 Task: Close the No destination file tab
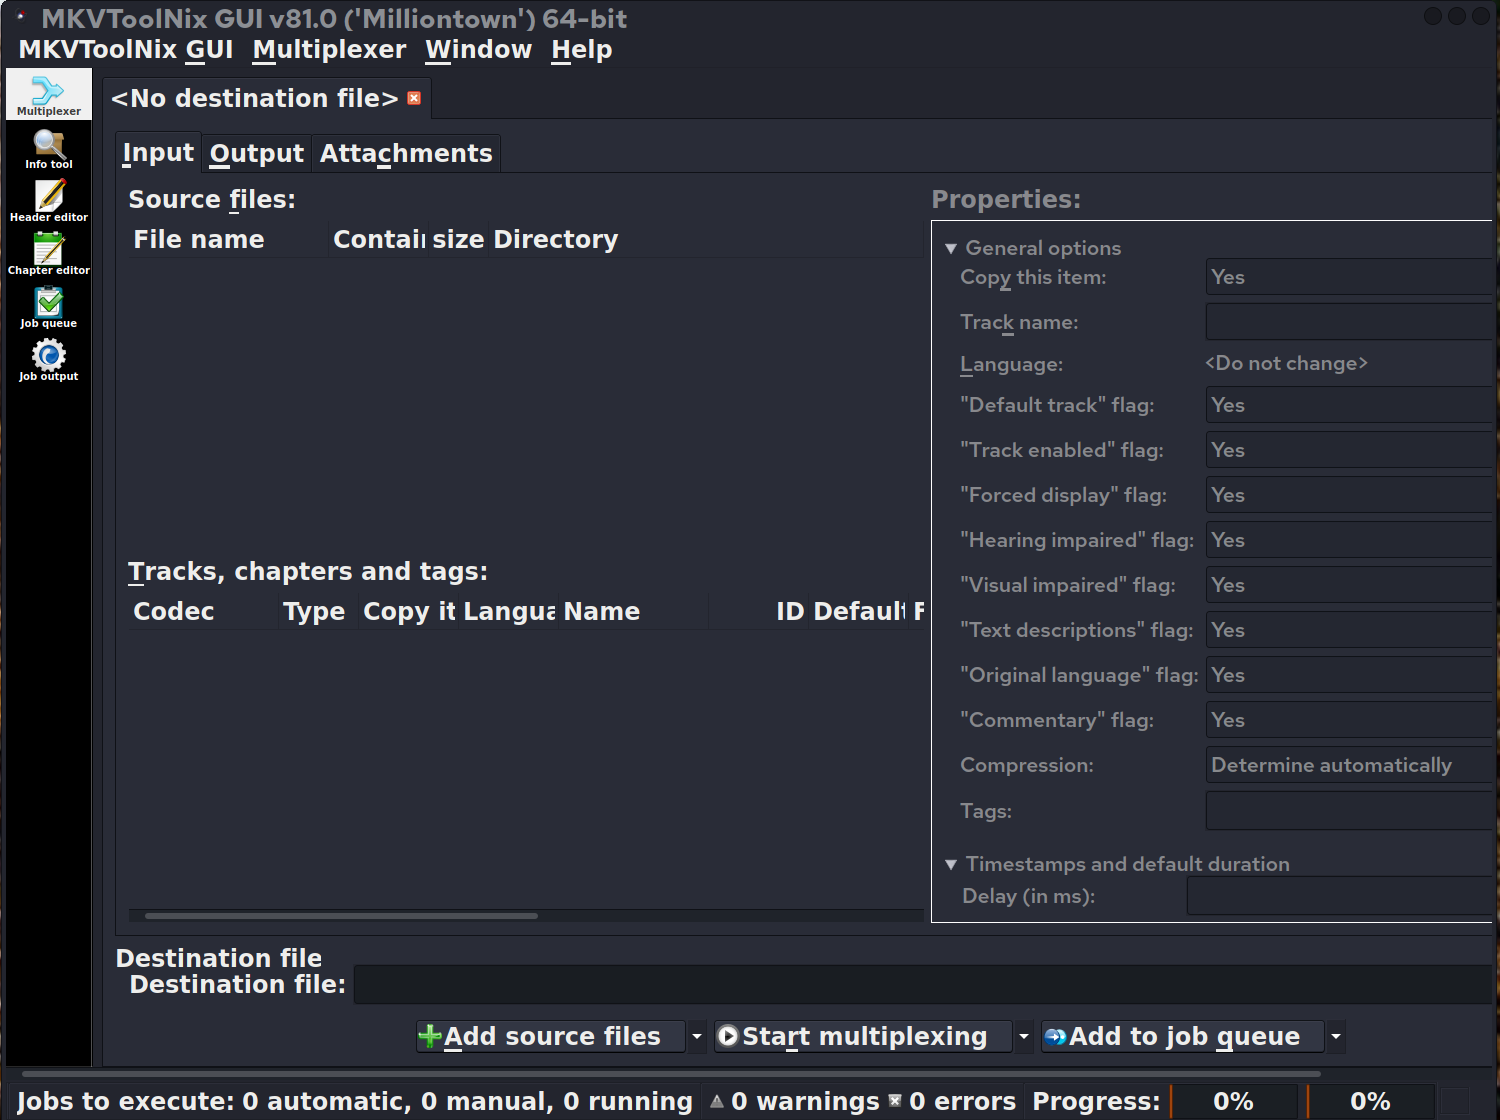pyautogui.click(x=414, y=98)
